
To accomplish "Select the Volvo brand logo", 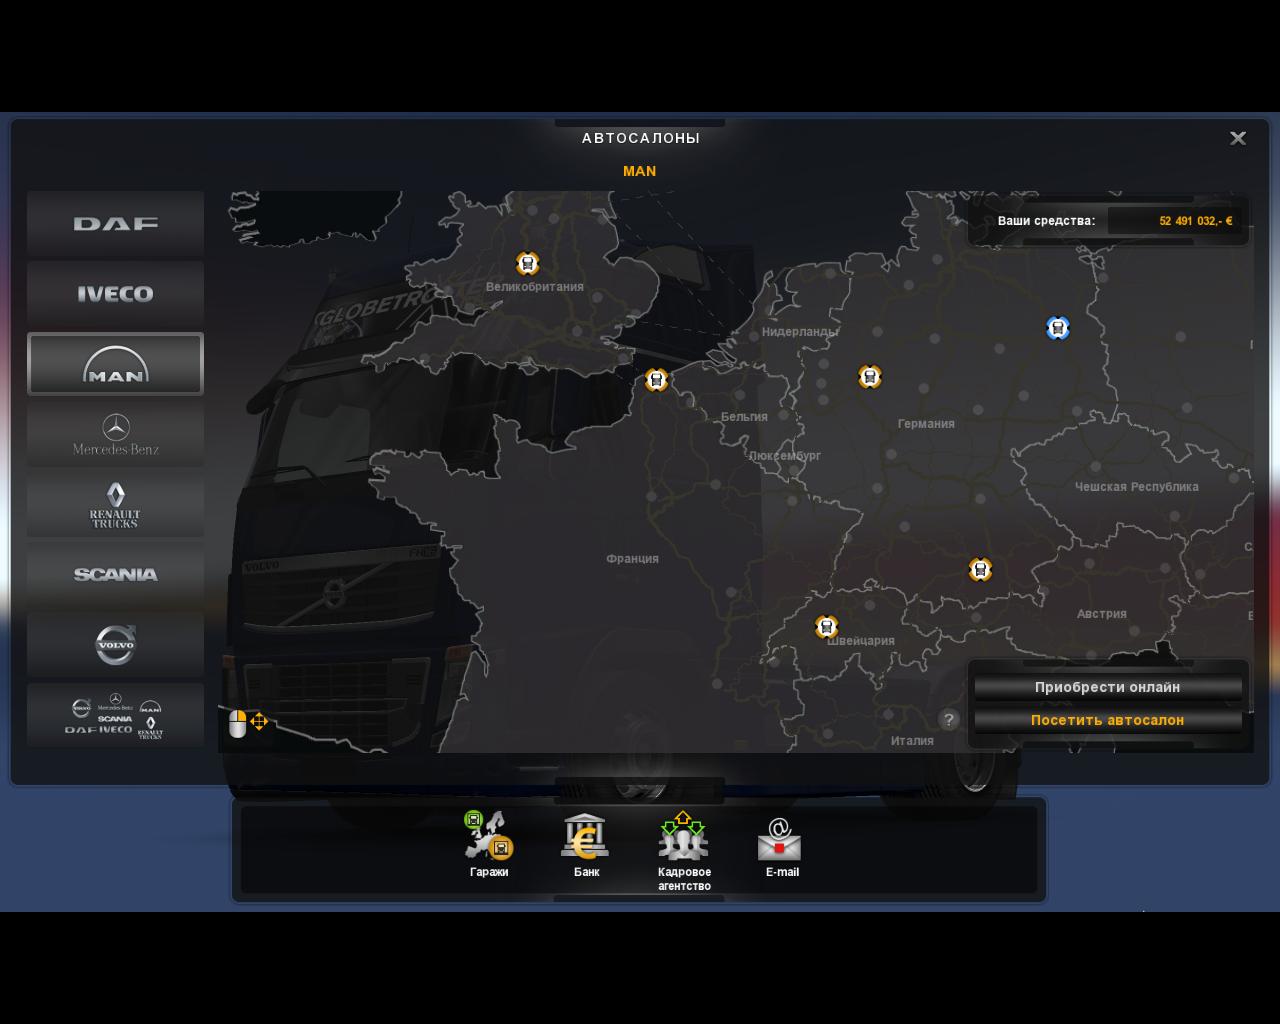I will [x=115, y=644].
